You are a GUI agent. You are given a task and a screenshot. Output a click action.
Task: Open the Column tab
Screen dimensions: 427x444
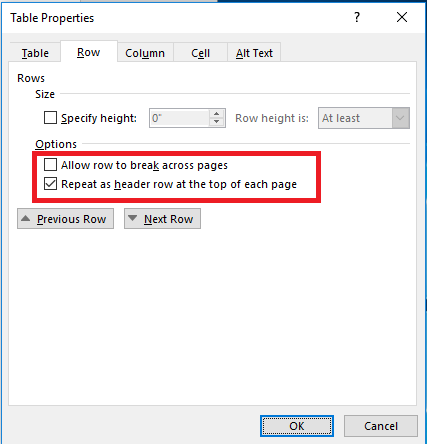(145, 53)
